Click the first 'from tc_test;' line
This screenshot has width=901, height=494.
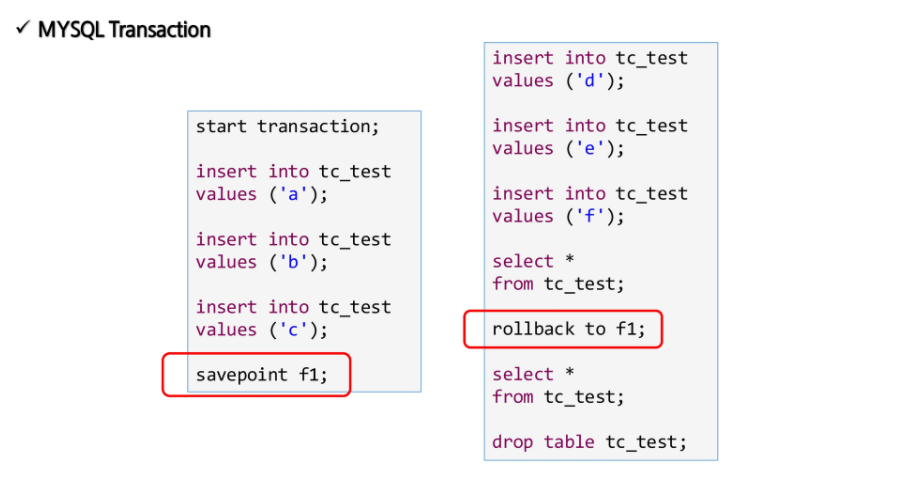click(x=558, y=284)
